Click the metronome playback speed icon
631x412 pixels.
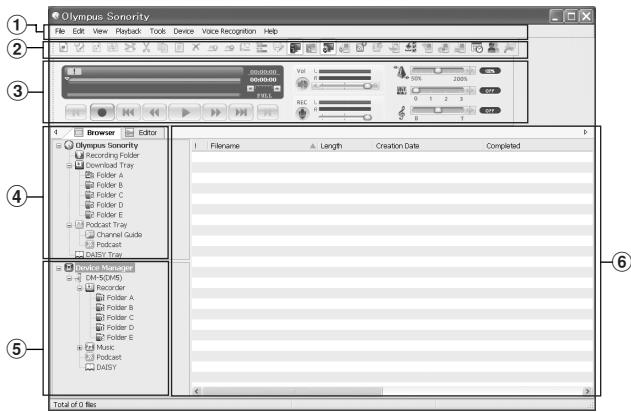[401, 72]
